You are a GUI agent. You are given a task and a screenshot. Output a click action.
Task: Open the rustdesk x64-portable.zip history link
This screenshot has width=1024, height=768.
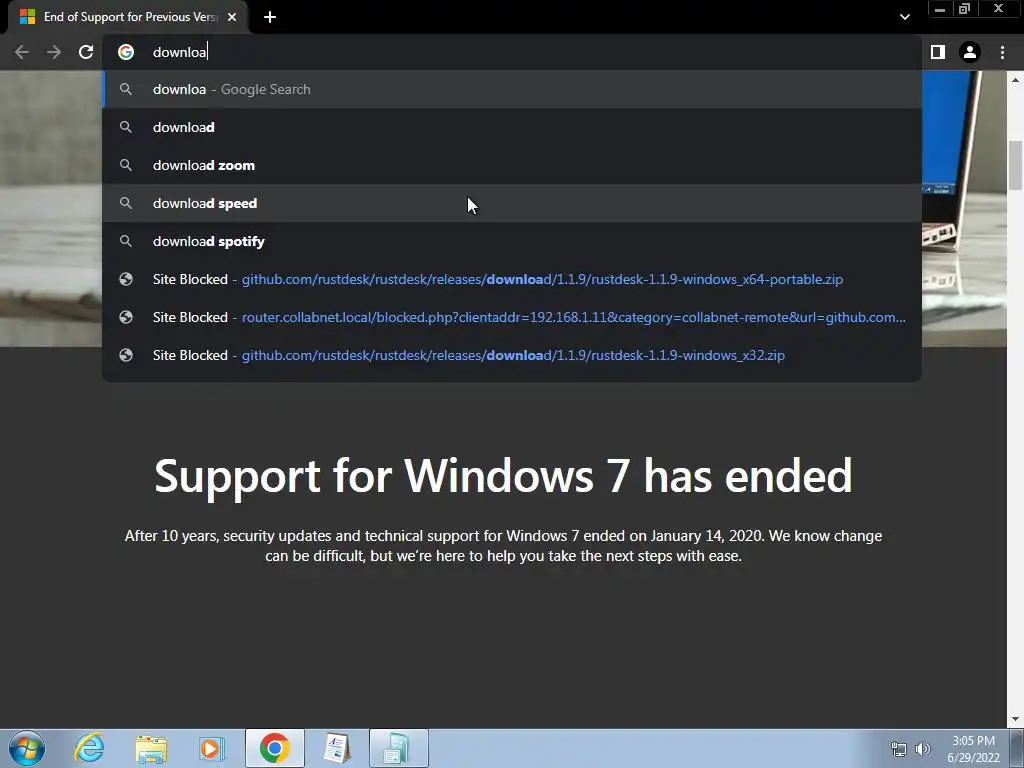coord(512,280)
